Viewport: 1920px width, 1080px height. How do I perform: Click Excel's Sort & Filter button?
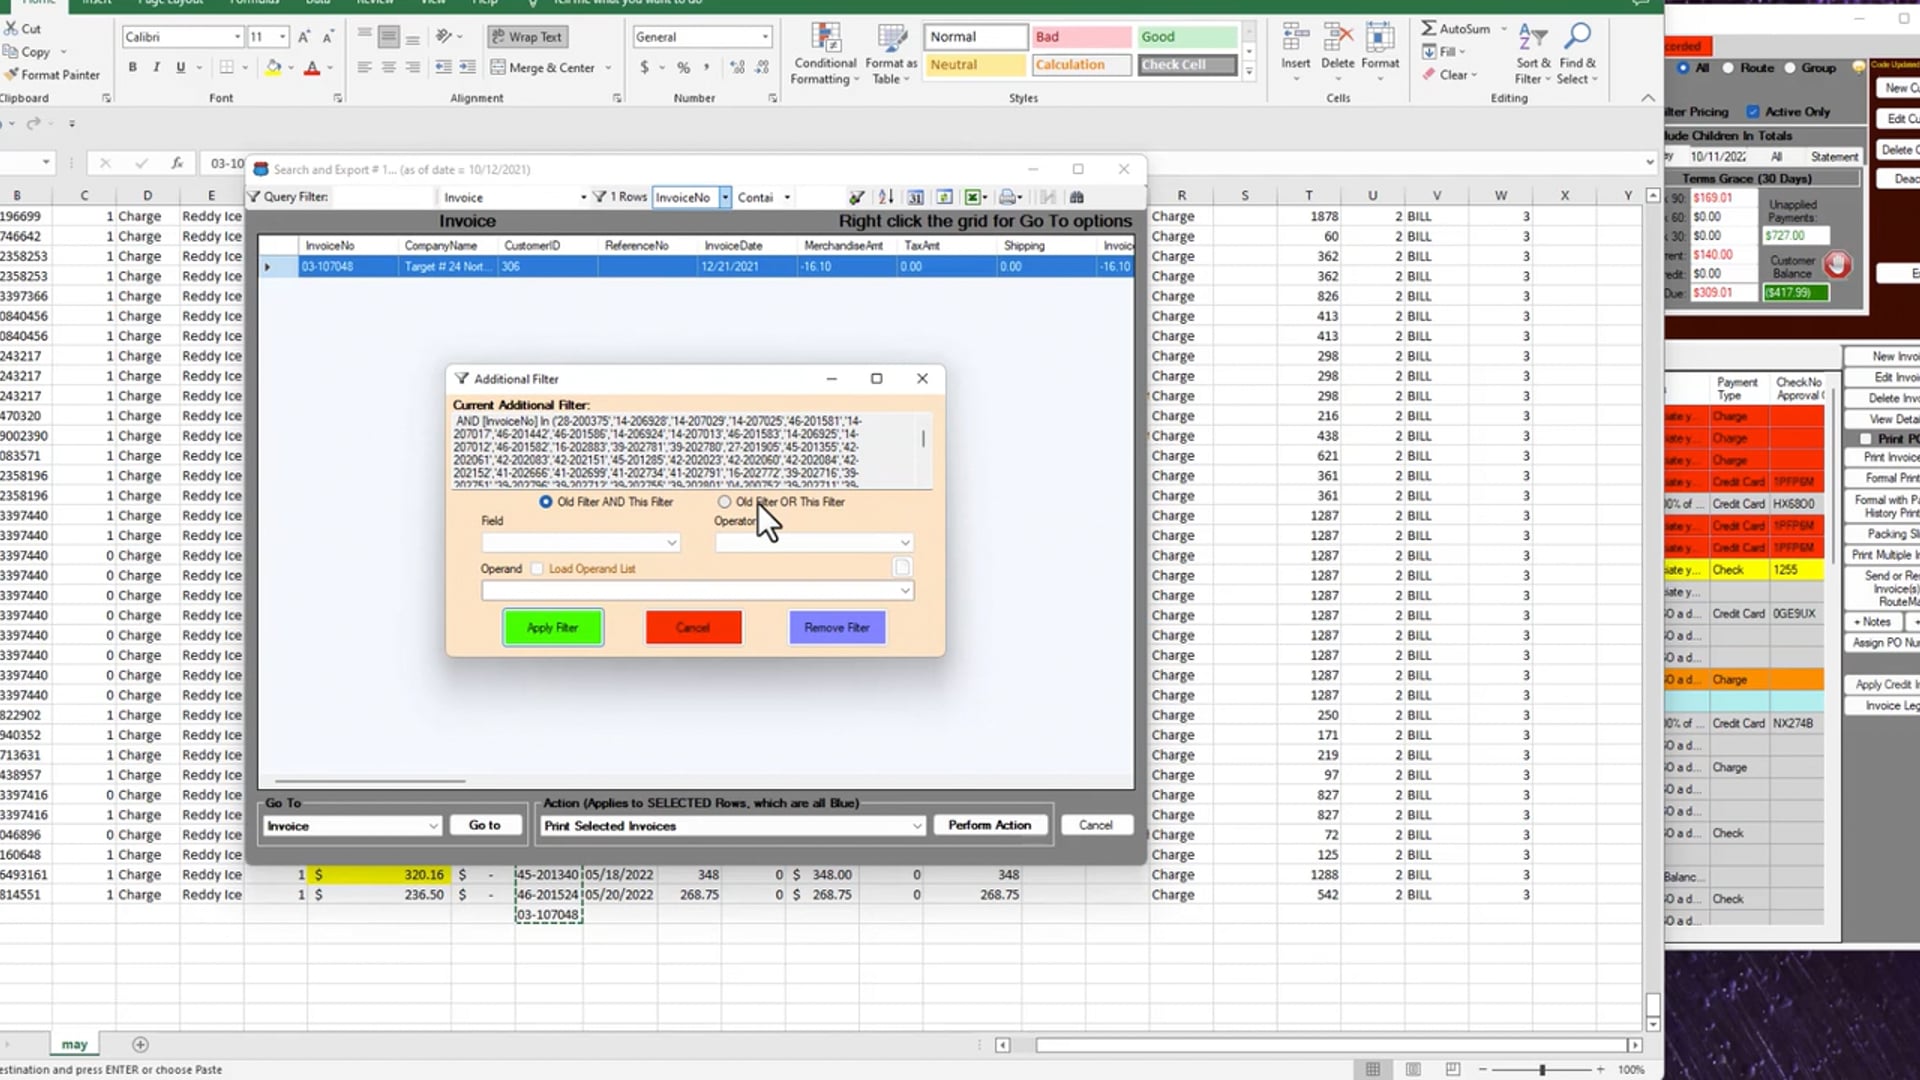coord(1532,53)
